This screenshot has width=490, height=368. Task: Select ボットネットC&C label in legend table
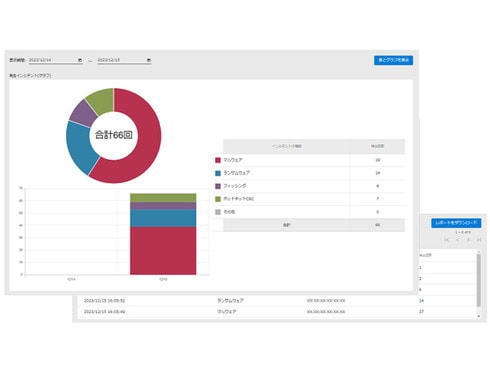(x=239, y=199)
